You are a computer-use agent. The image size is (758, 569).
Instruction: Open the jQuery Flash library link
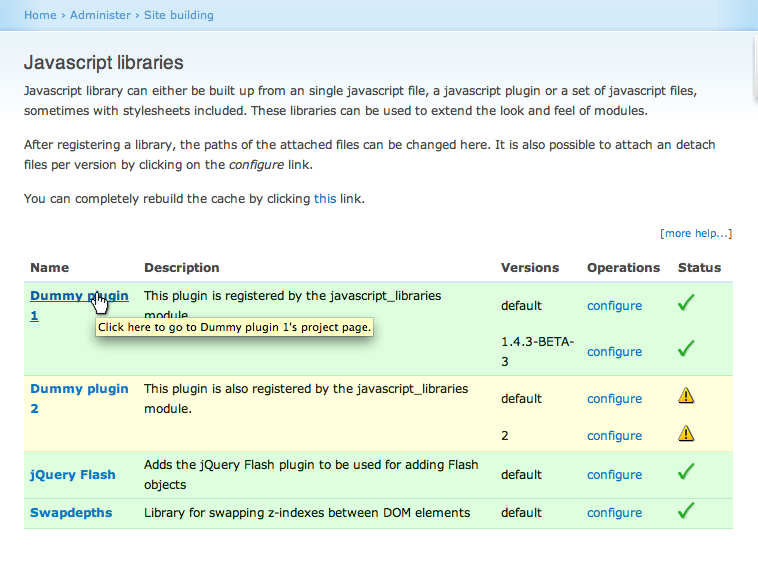[73, 475]
